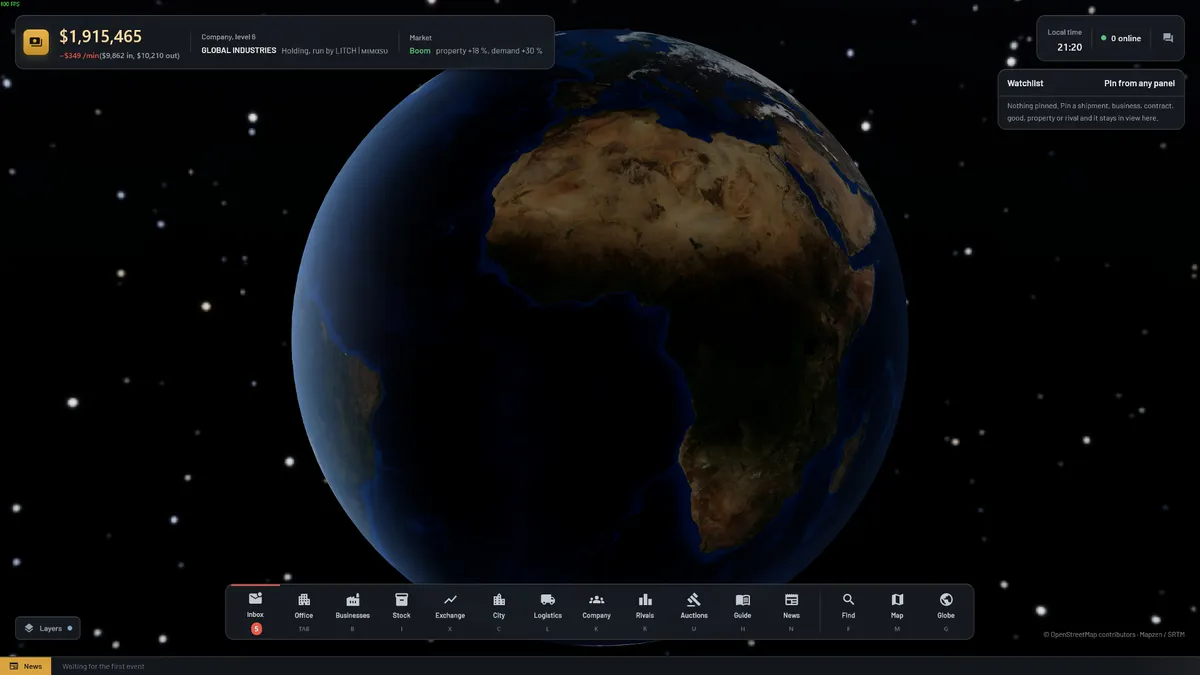Image resolution: width=1200 pixels, height=675 pixels.
Task: Click the $1,915,465 cash balance
Action: [100, 37]
